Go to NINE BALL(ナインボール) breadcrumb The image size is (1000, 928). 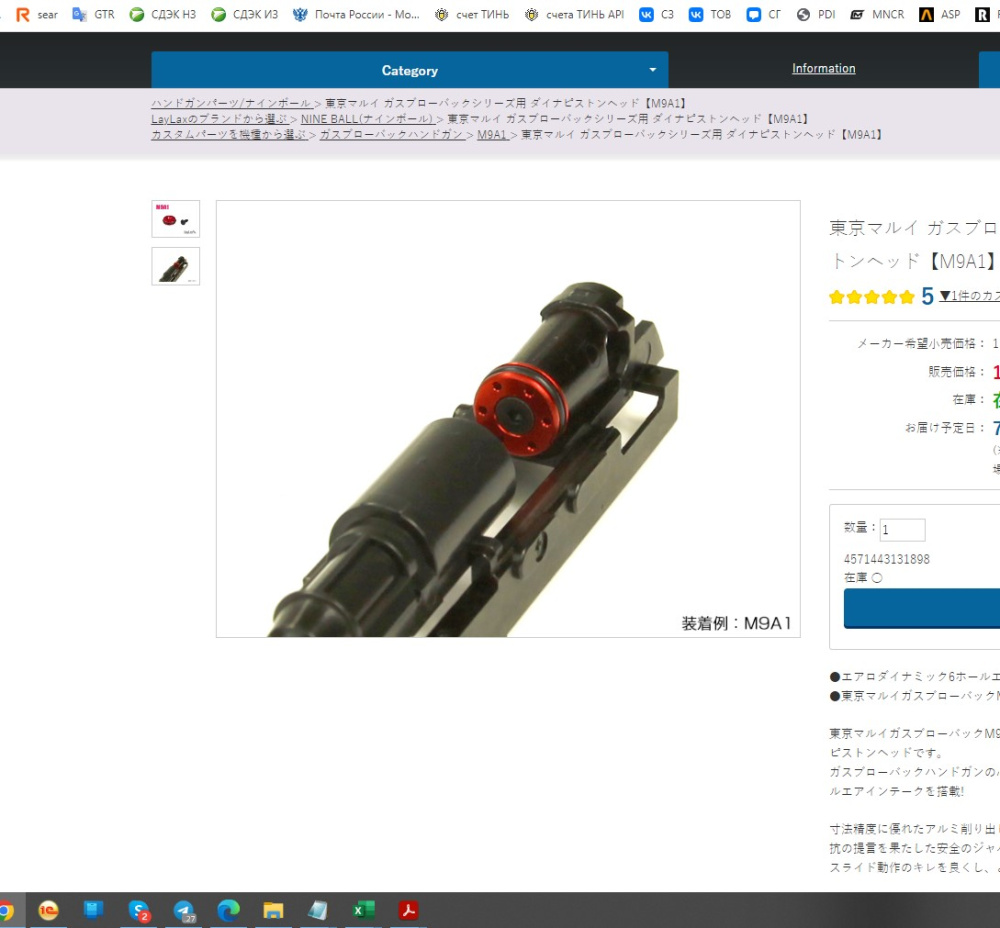click(367, 119)
